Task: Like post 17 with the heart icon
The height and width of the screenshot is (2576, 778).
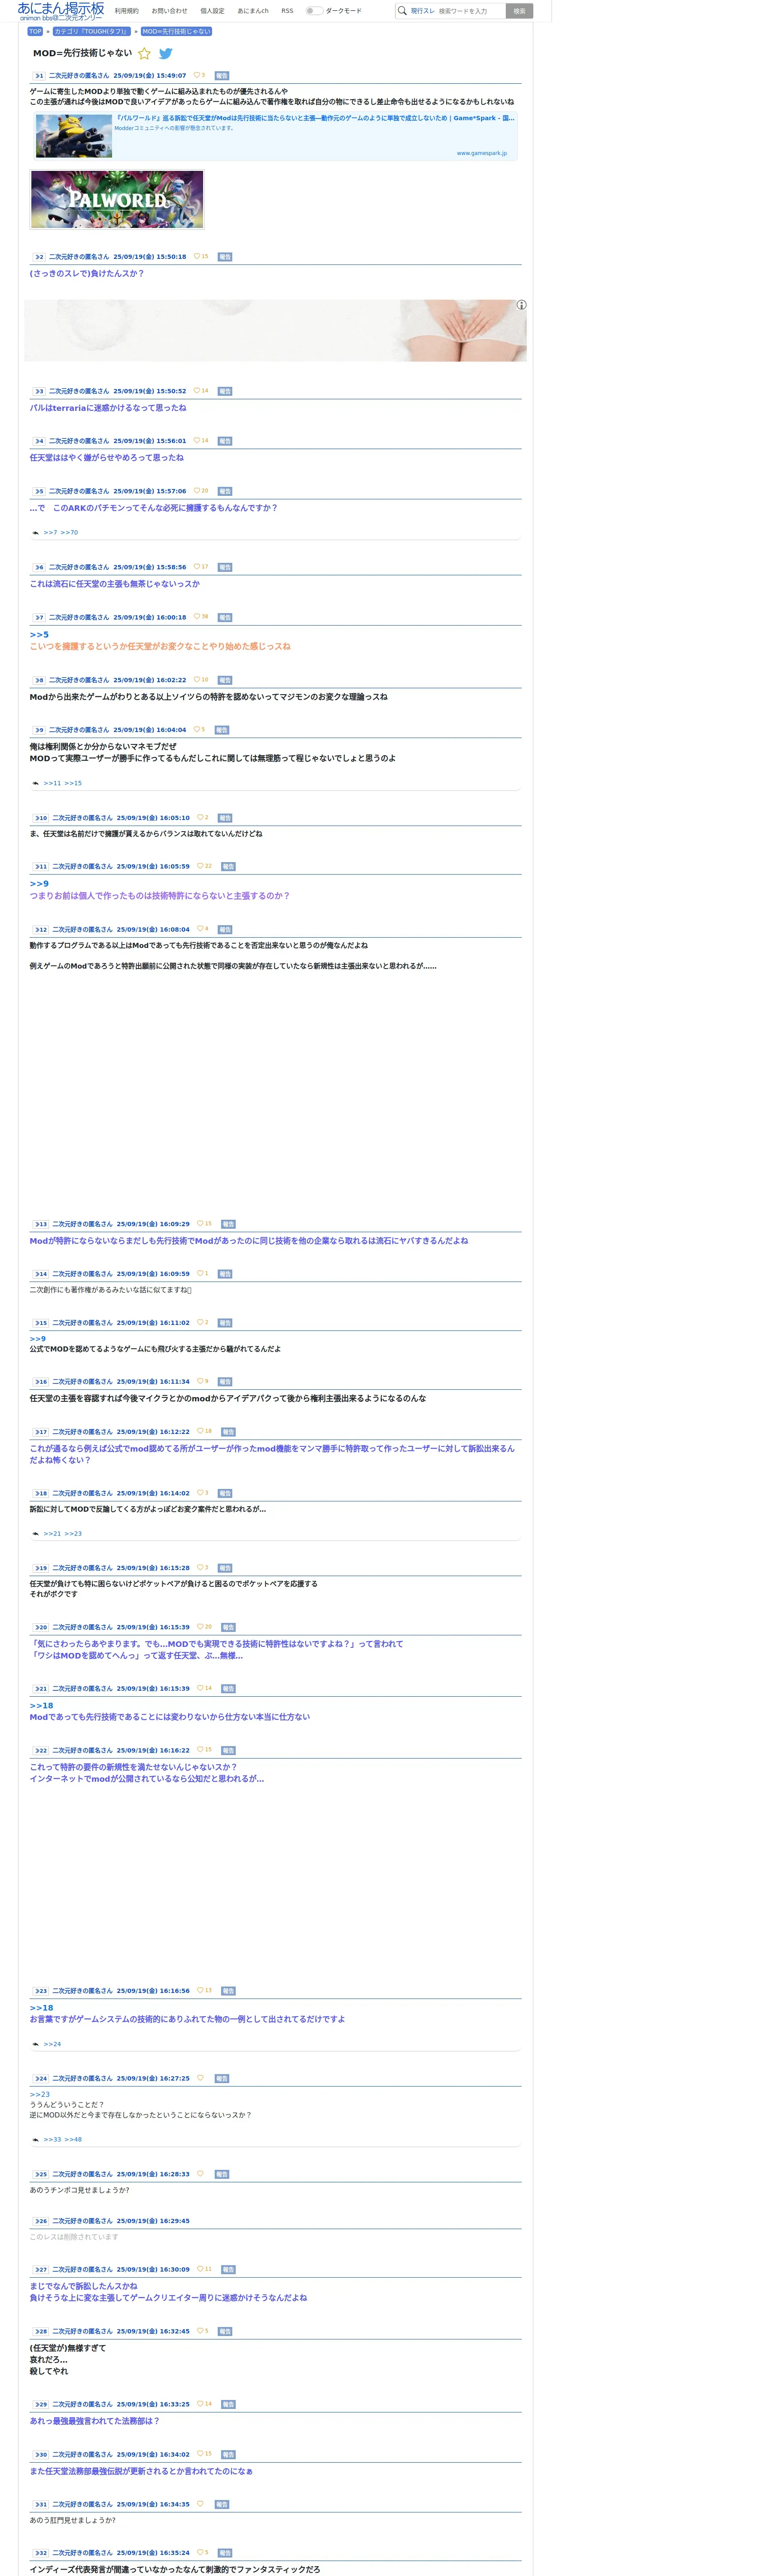Action: (x=200, y=1431)
